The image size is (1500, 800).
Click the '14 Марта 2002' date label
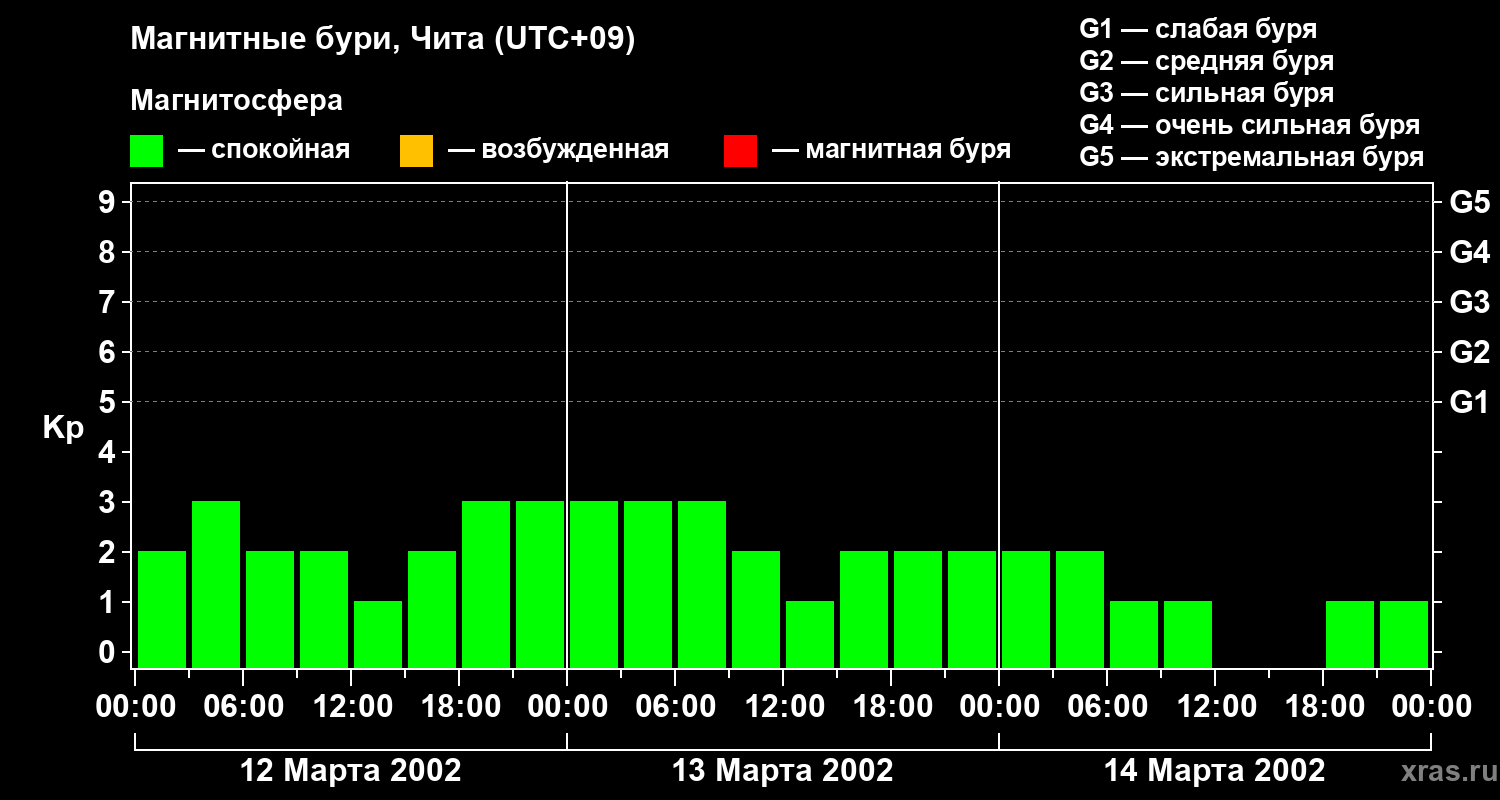[x=1215, y=771]
